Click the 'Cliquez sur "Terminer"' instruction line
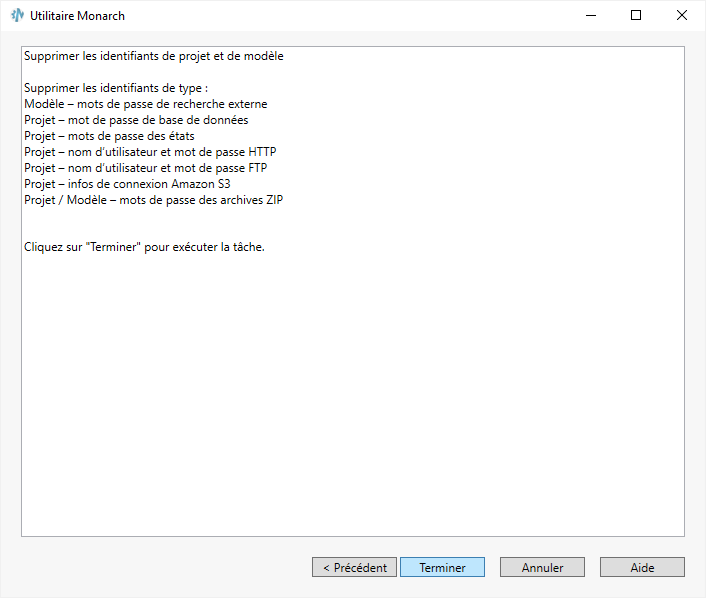 point(144,247)
